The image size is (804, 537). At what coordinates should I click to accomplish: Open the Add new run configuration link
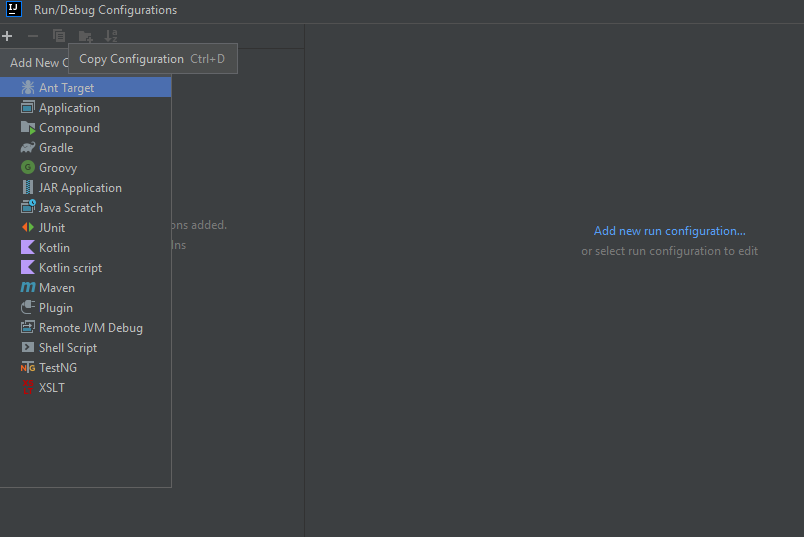click(x=669, y=231)
